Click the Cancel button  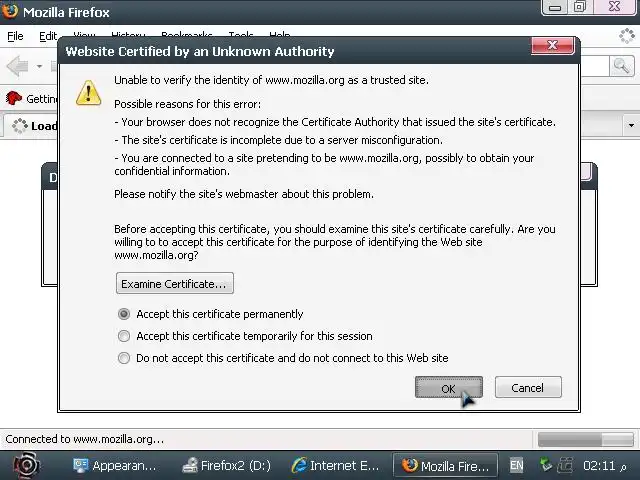coord(528,387)
